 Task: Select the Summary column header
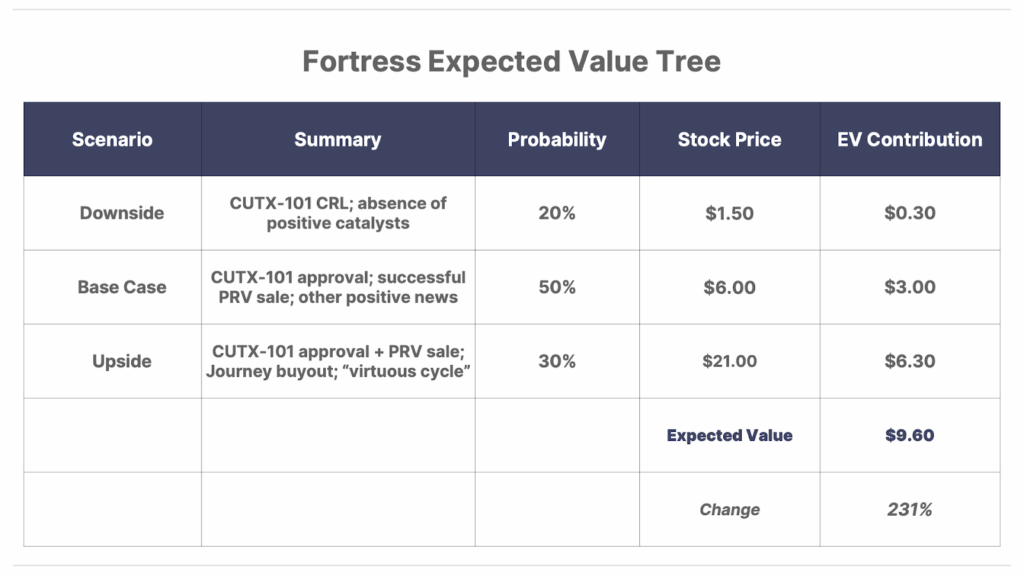pos(338,139)
